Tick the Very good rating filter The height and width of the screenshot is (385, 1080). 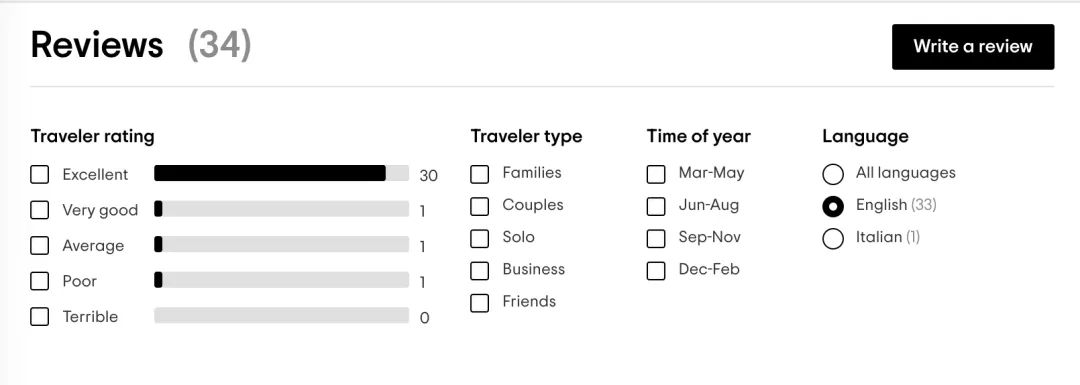[40, 210]
